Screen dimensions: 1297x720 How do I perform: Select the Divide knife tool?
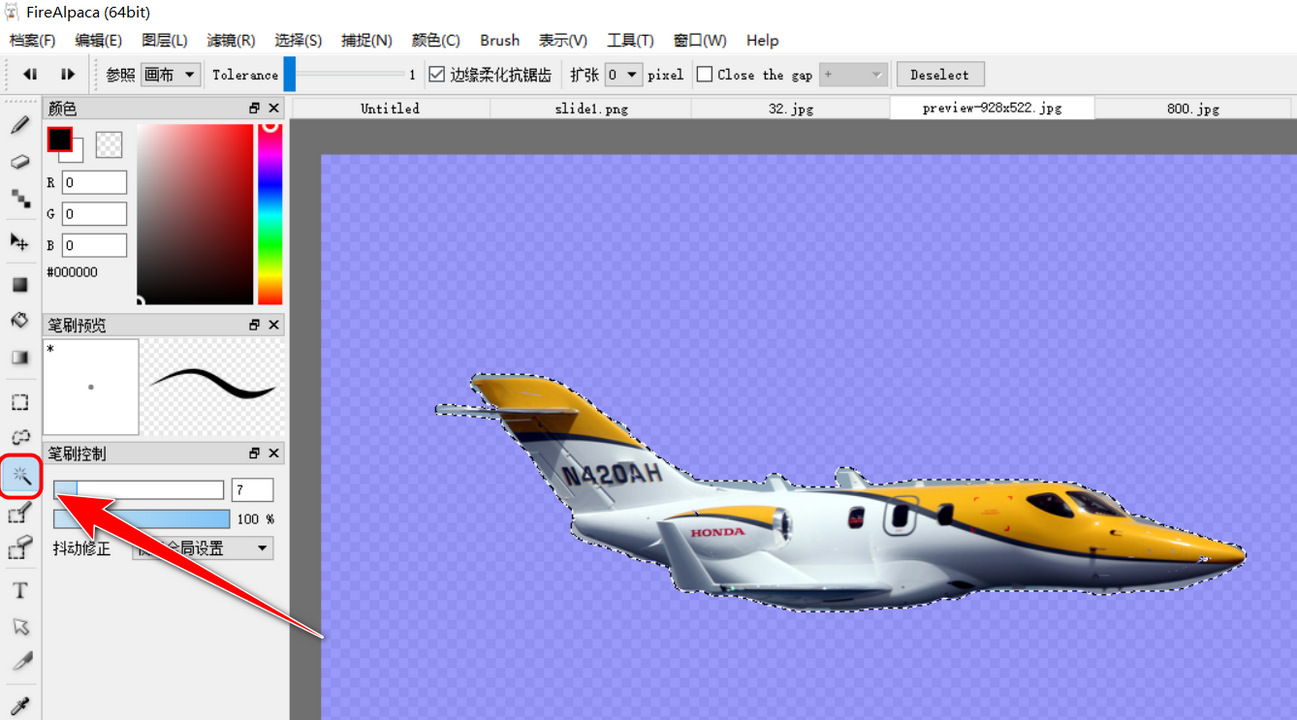point(19,662)
